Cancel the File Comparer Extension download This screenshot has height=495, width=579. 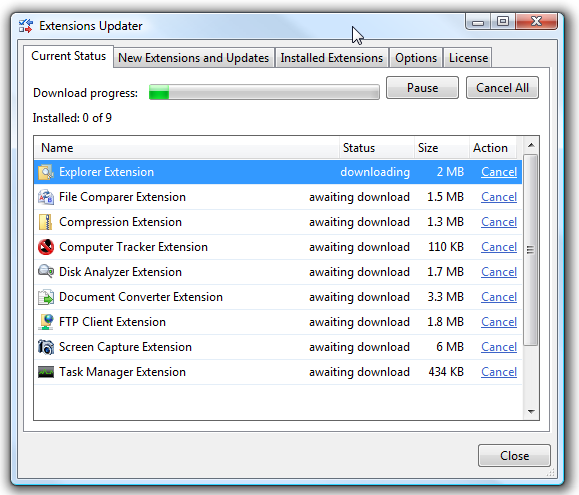(x=499, y=197)
